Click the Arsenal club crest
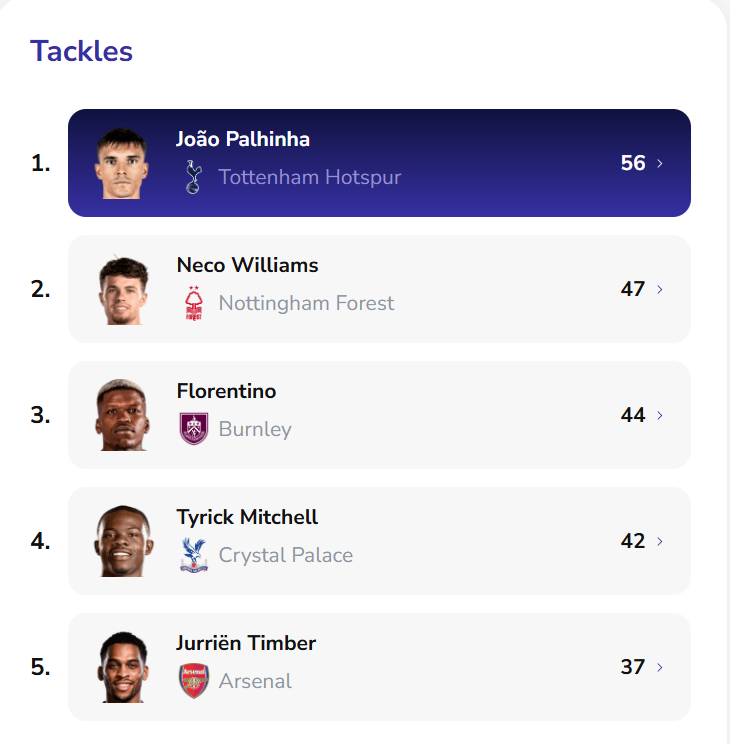This screenshot has height=744, width=730. pyautogui.click(x=193, y=681)
